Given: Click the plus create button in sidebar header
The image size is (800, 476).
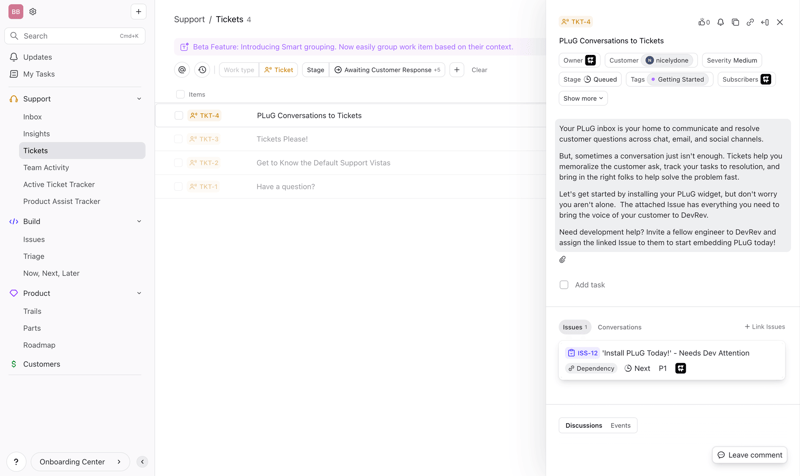Looking at the screenshot, I should [138, 12].
